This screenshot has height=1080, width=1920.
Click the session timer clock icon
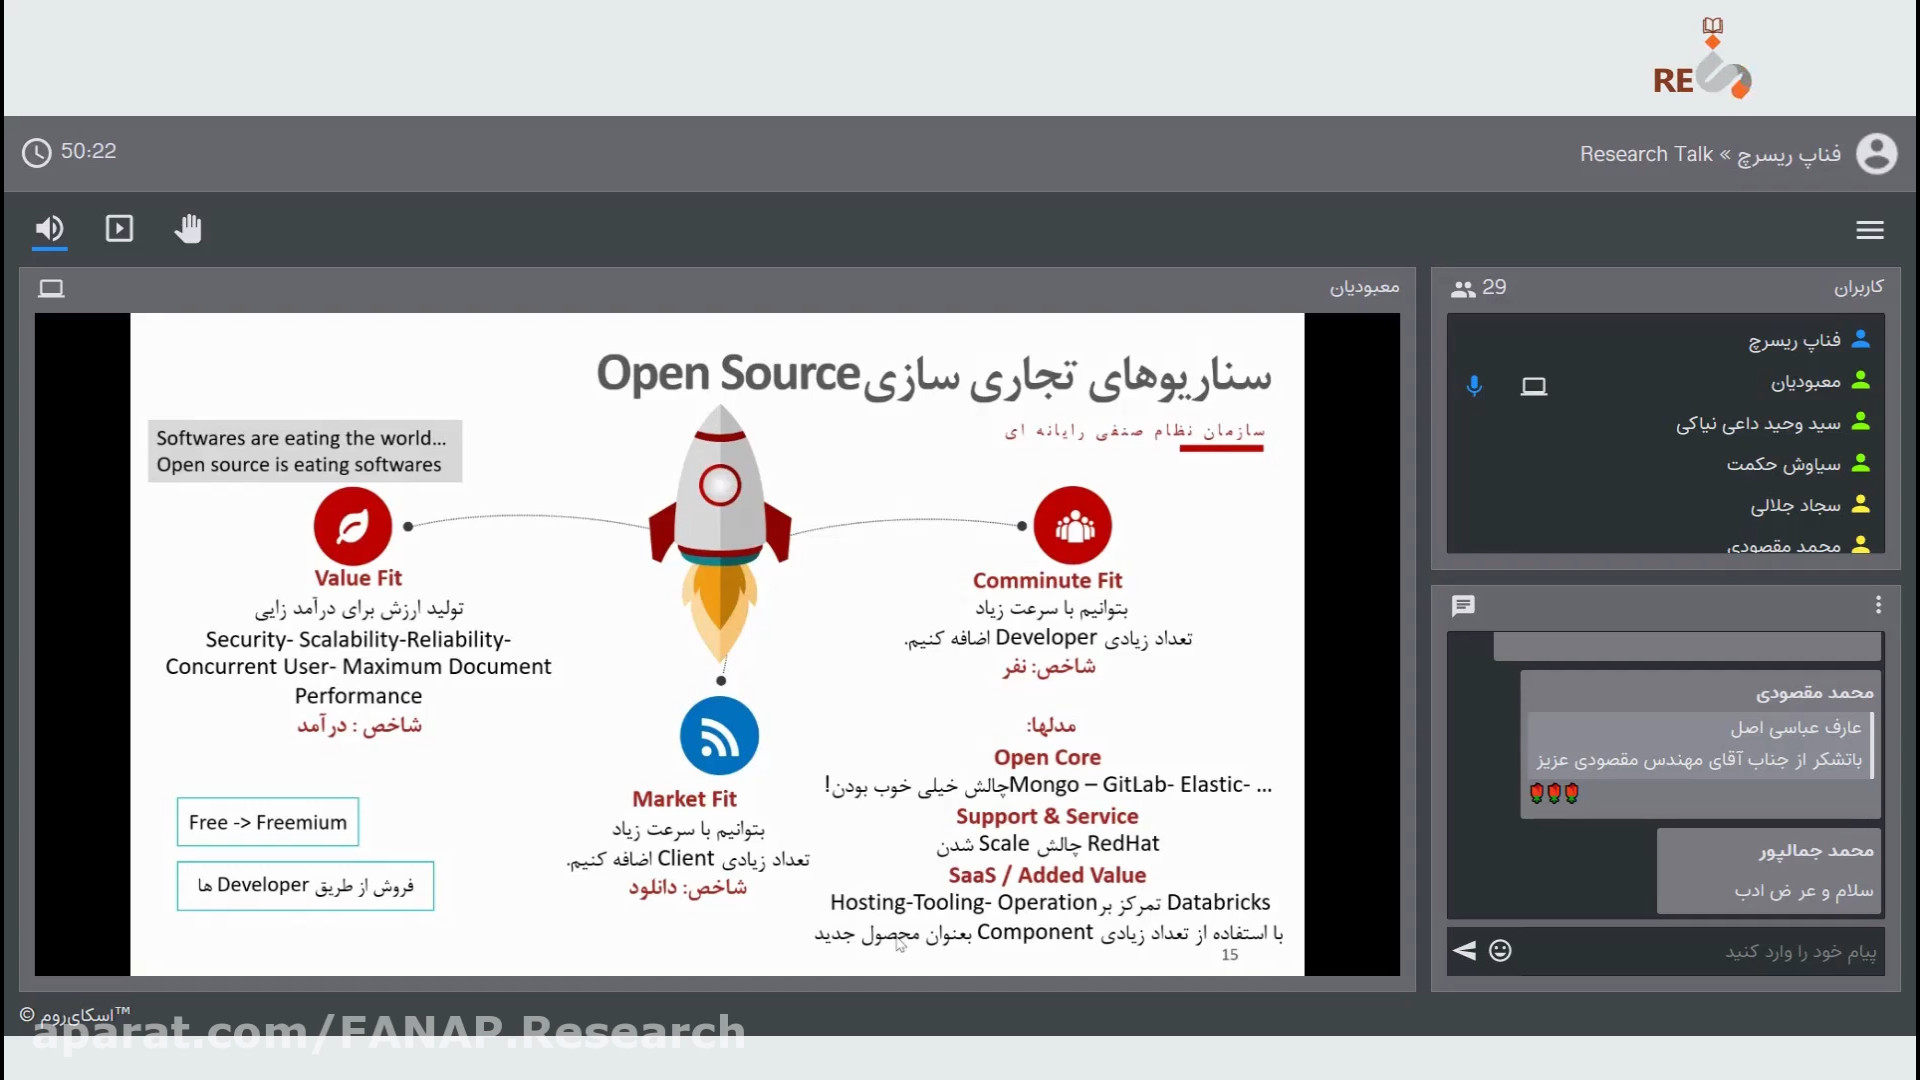(36, 153)
